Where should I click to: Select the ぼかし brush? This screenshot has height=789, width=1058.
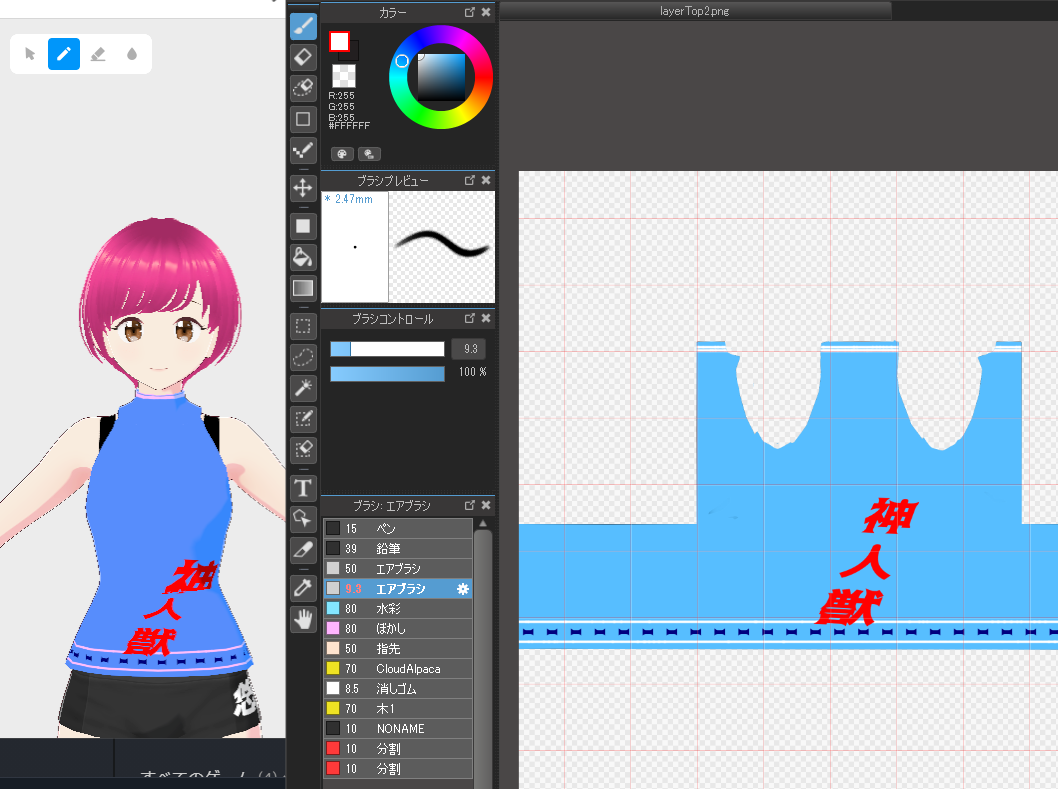tap(398, 628)
